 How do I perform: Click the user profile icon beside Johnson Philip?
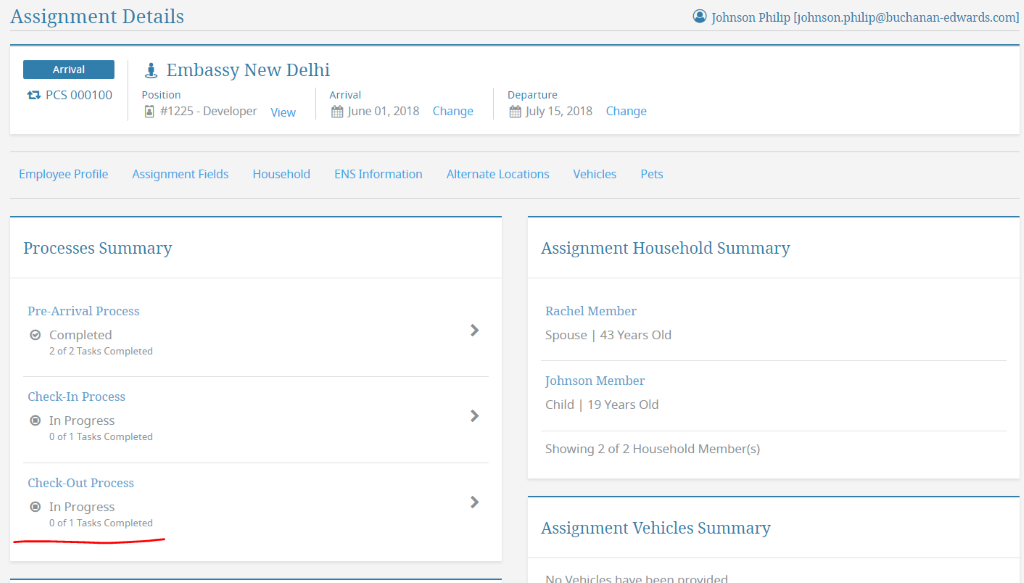tap(699, 16)
